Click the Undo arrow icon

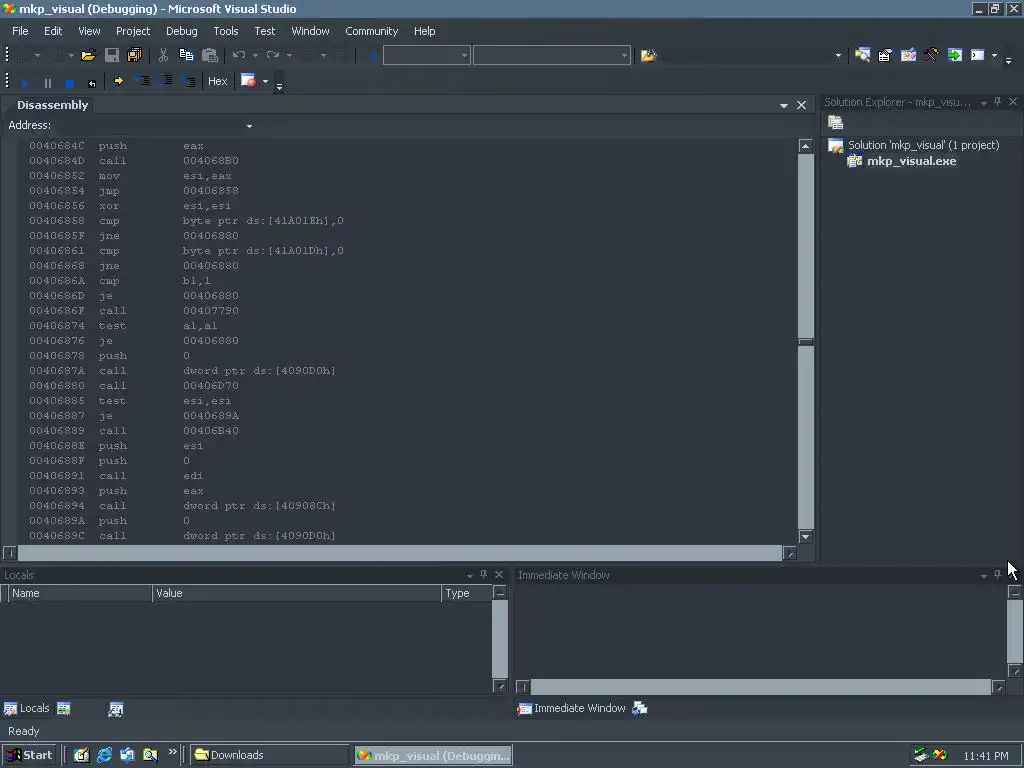pyautogui.click(x=239, y=56)
